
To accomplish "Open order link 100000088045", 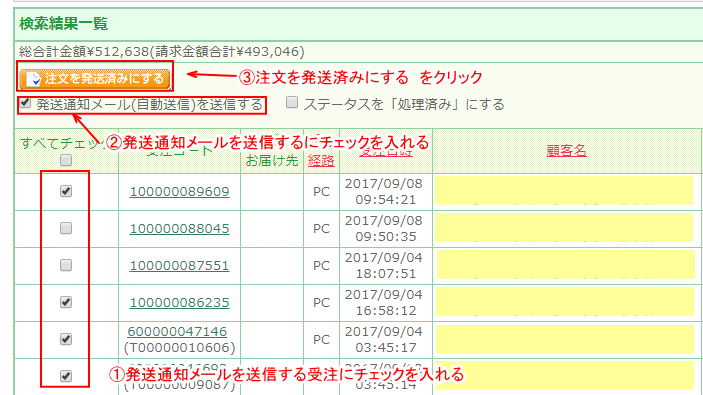I will 179,229.
